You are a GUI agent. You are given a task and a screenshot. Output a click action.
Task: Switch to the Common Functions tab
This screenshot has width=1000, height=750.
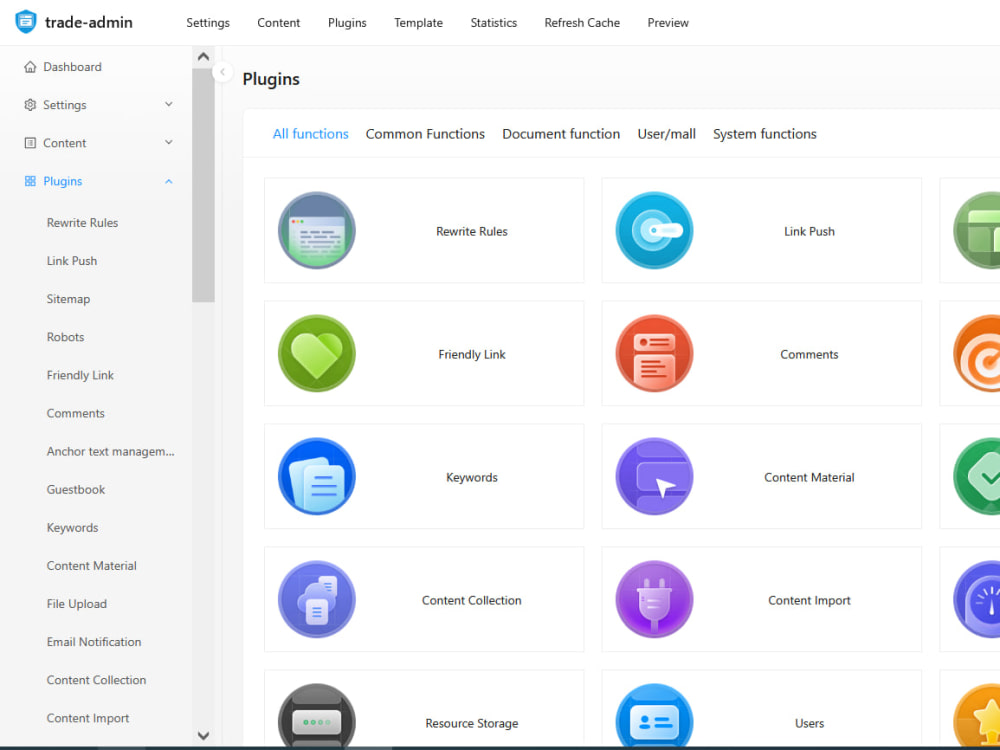tap(425, 134)
